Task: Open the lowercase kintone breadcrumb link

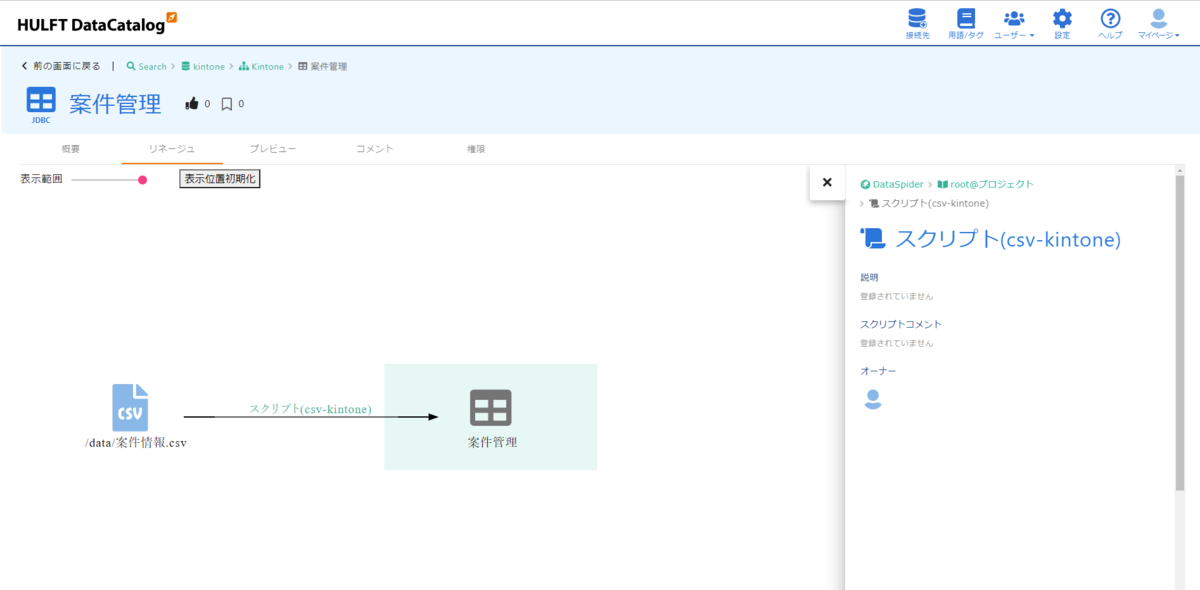Action: pyautogui.click(x=203, y=66)
